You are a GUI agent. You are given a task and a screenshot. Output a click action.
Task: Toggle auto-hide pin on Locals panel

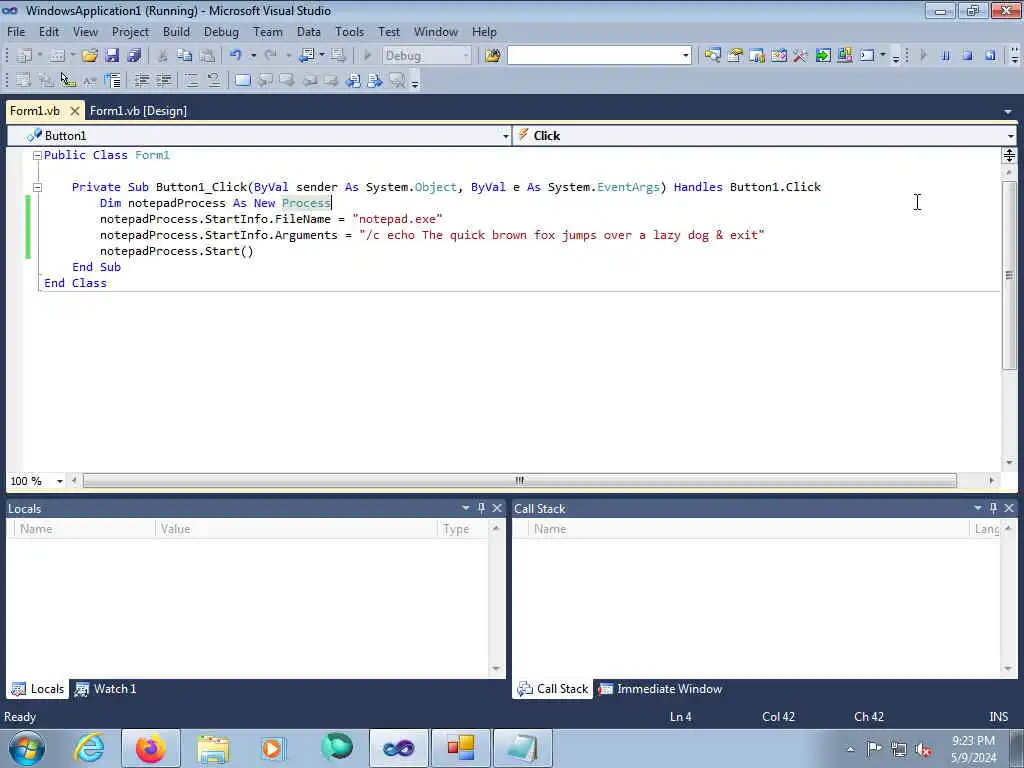[482, 508]
